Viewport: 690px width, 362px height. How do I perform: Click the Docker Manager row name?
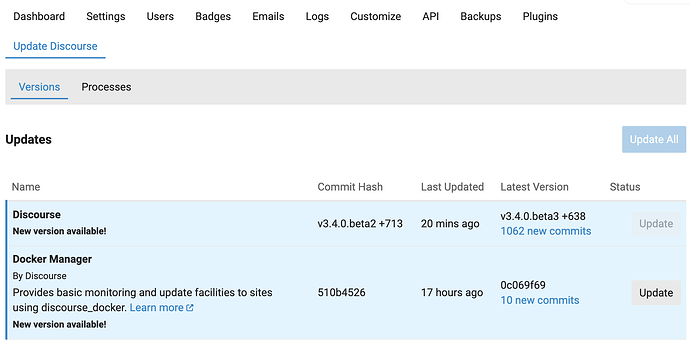(52, 259)
